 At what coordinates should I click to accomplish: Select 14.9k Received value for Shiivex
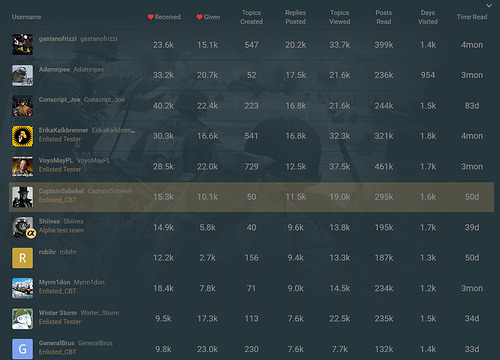(x=163, y=228)
